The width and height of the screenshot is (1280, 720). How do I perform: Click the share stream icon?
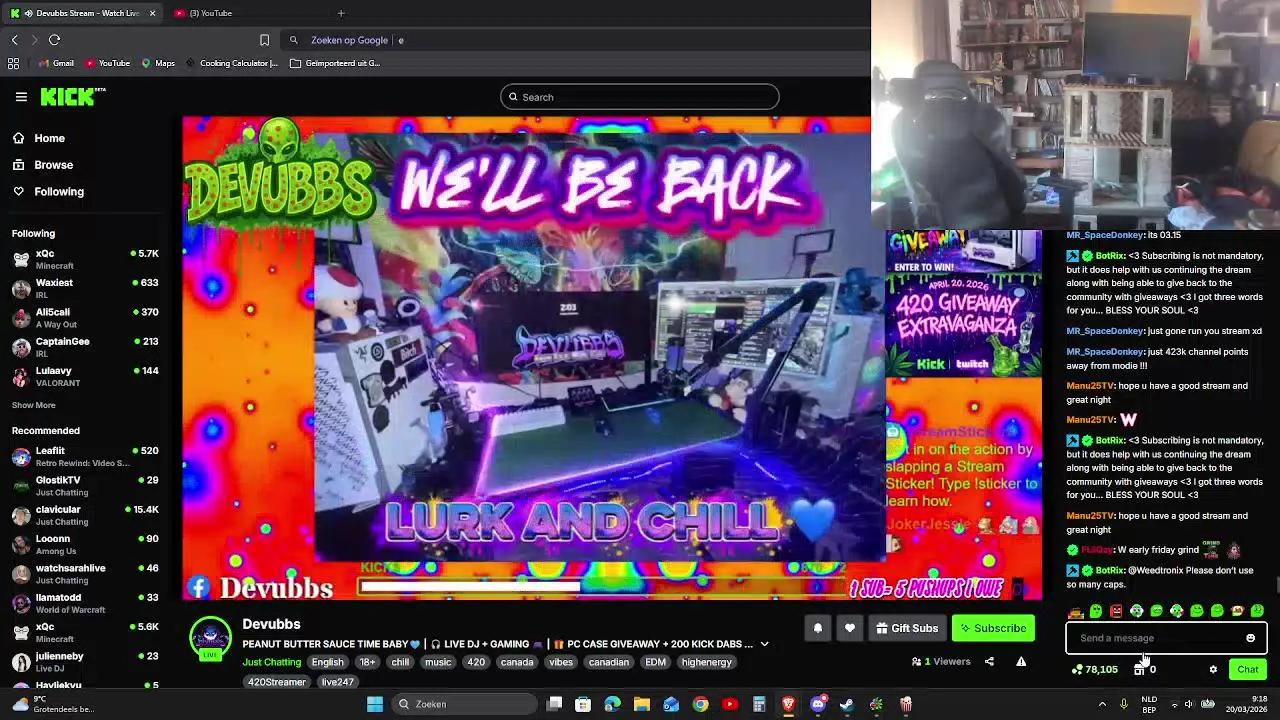click(989, 661)
